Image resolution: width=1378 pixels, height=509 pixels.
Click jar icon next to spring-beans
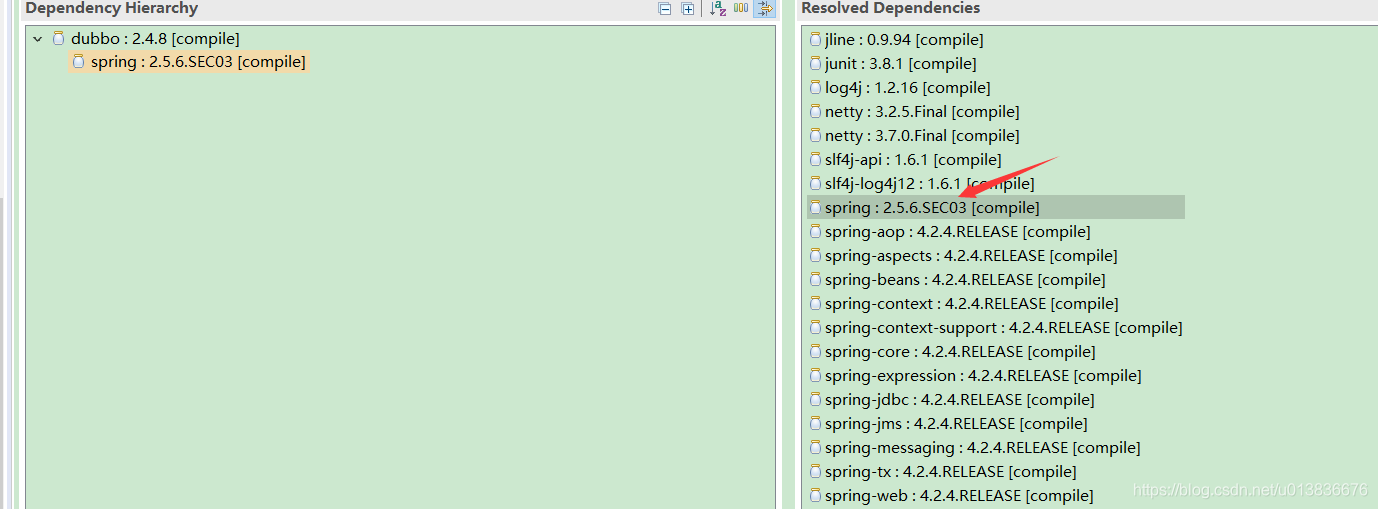click(x=815, y=280)
